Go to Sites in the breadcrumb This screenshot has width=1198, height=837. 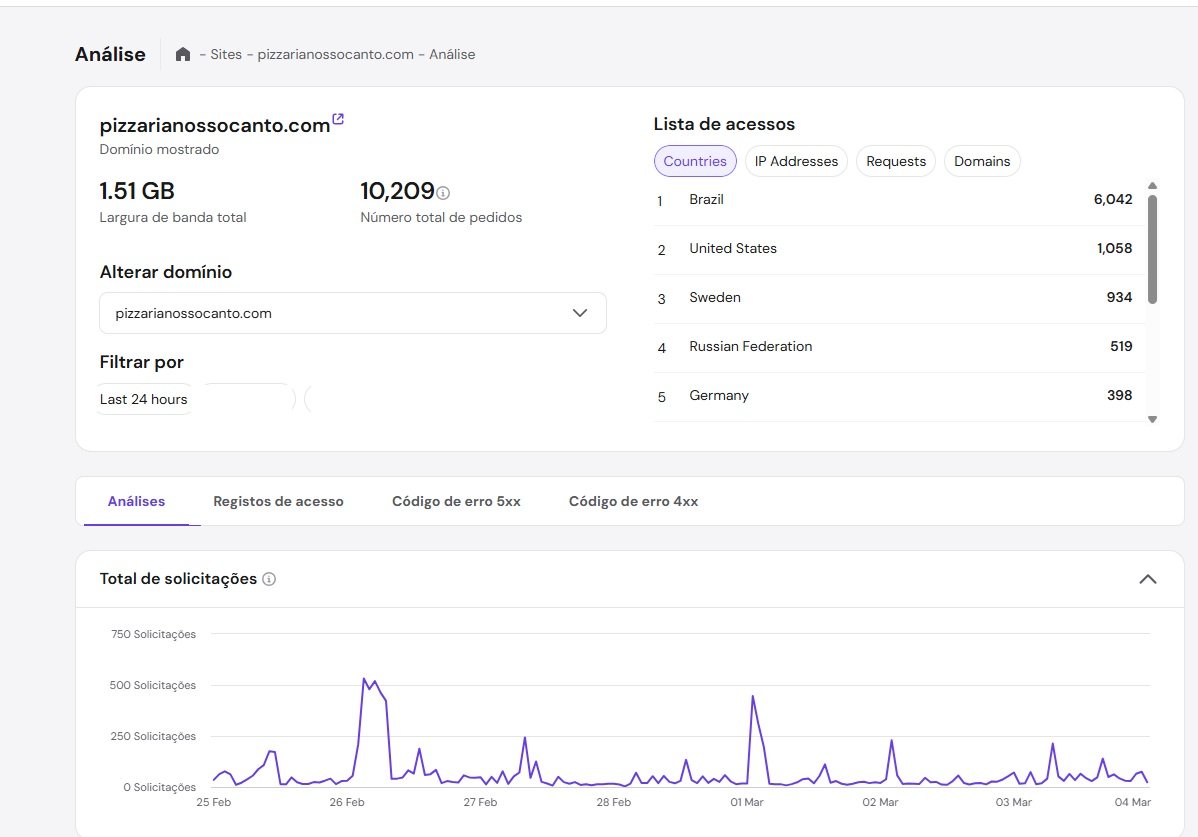tap(226, 54)
